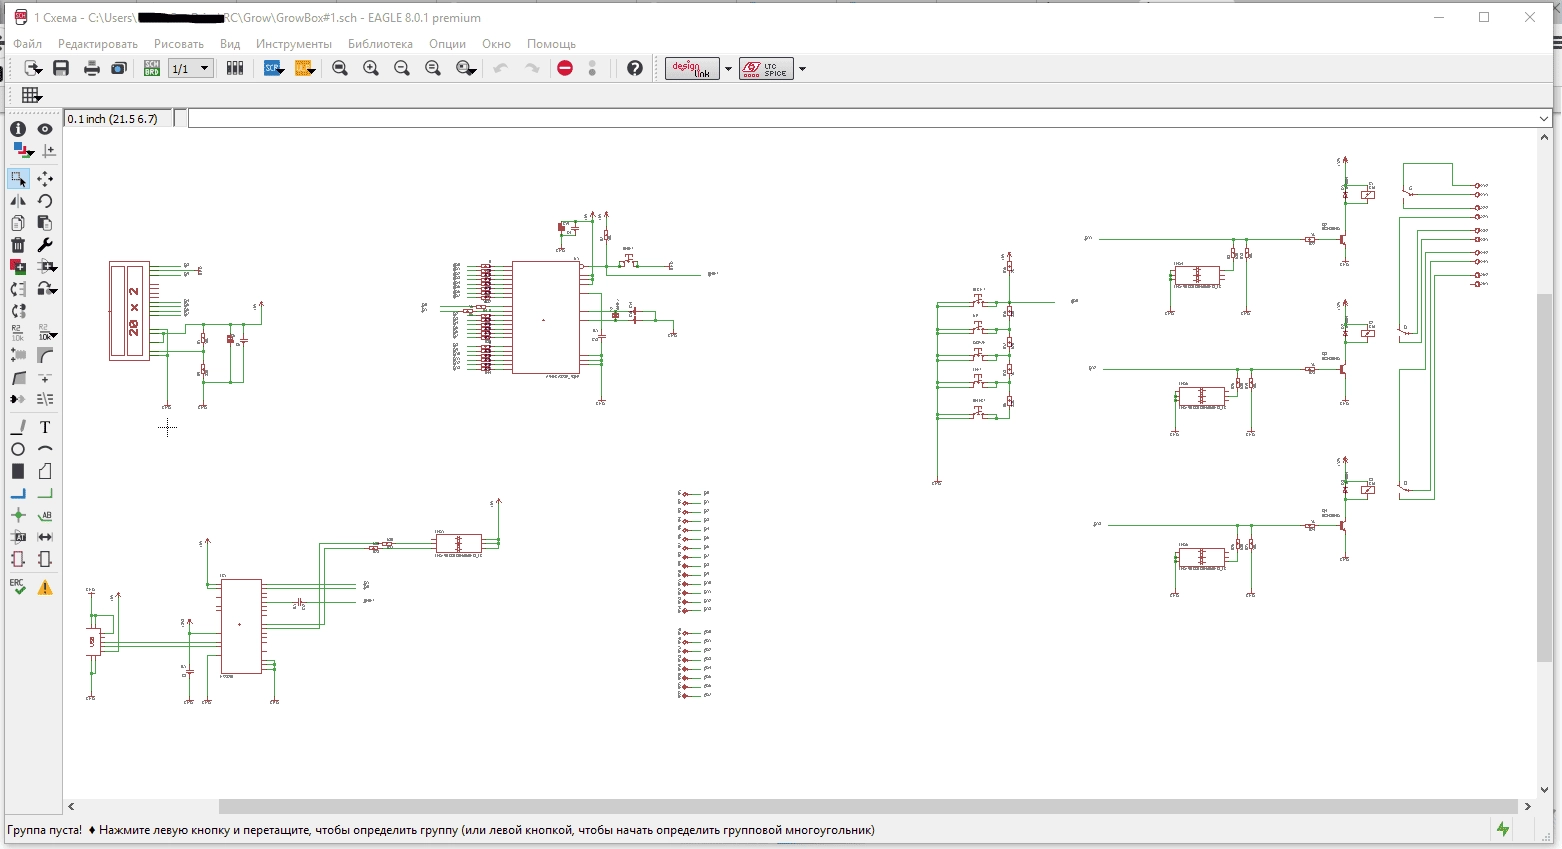Open the Инструменты menu

(294, 44)
